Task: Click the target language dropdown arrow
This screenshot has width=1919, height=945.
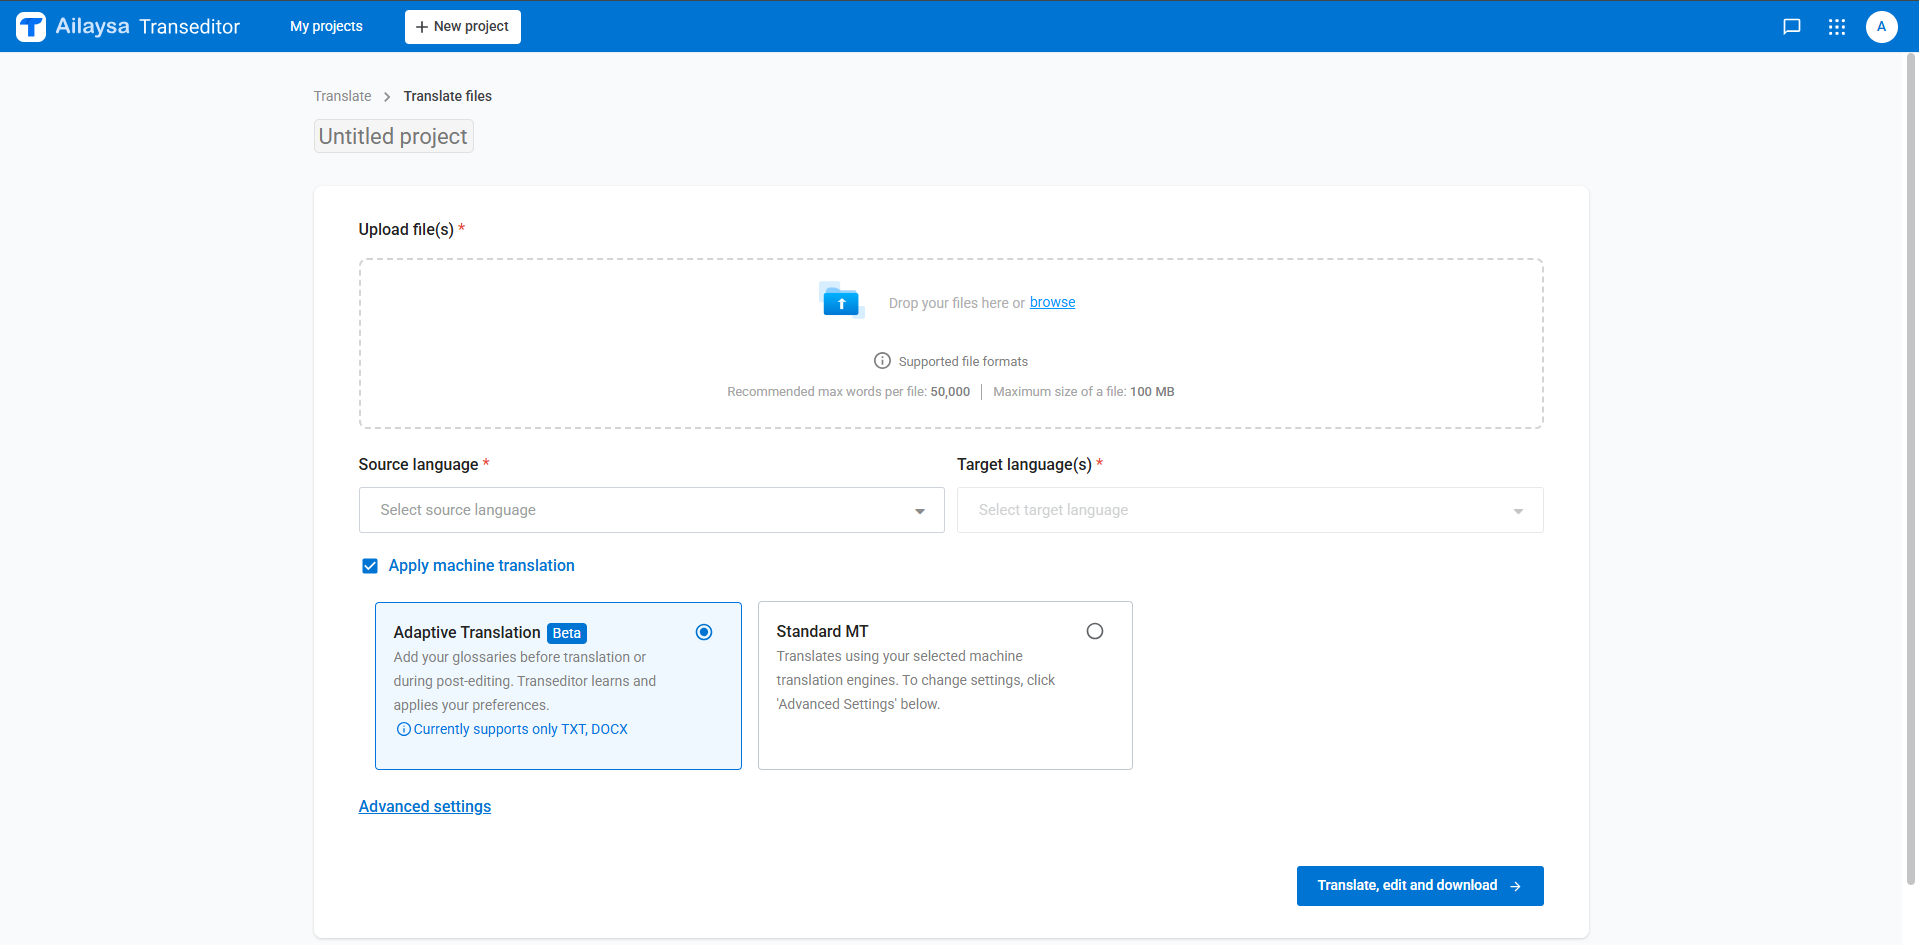Action: (1518, 511)
